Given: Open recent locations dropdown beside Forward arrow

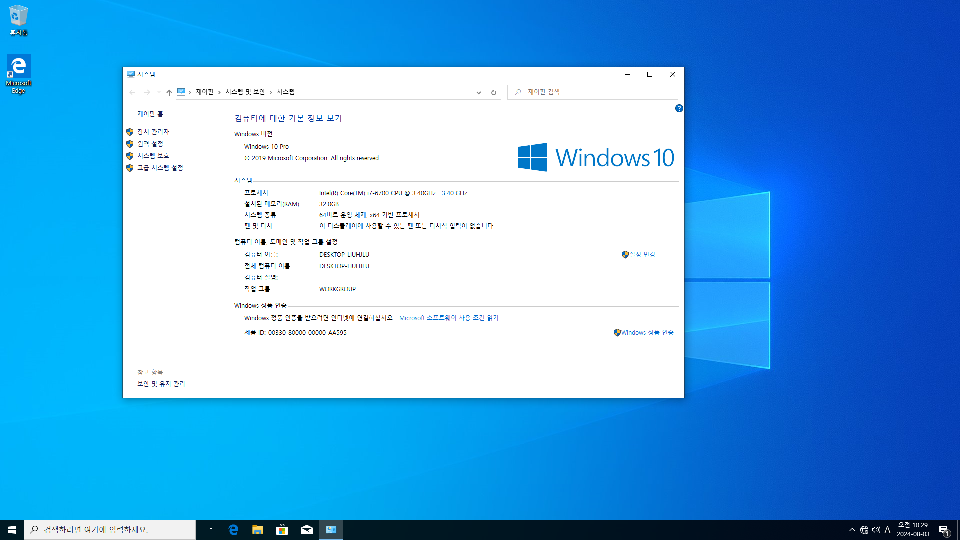Looking at the screenshot, I should (158, 92).
